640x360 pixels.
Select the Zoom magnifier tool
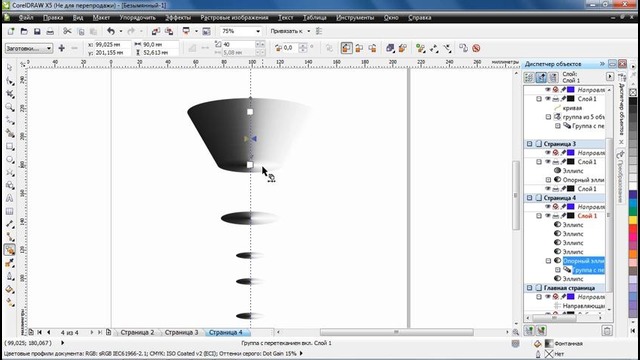(x=10, y=107)
